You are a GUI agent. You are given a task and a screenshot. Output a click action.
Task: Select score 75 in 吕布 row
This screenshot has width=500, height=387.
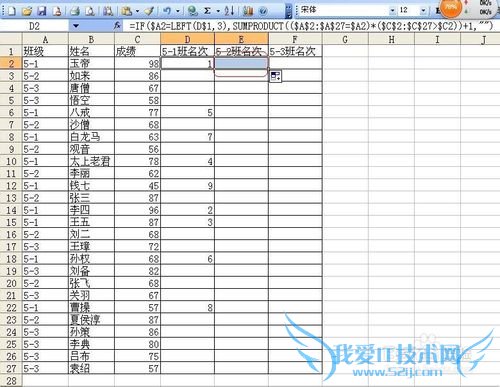(137, 356)
